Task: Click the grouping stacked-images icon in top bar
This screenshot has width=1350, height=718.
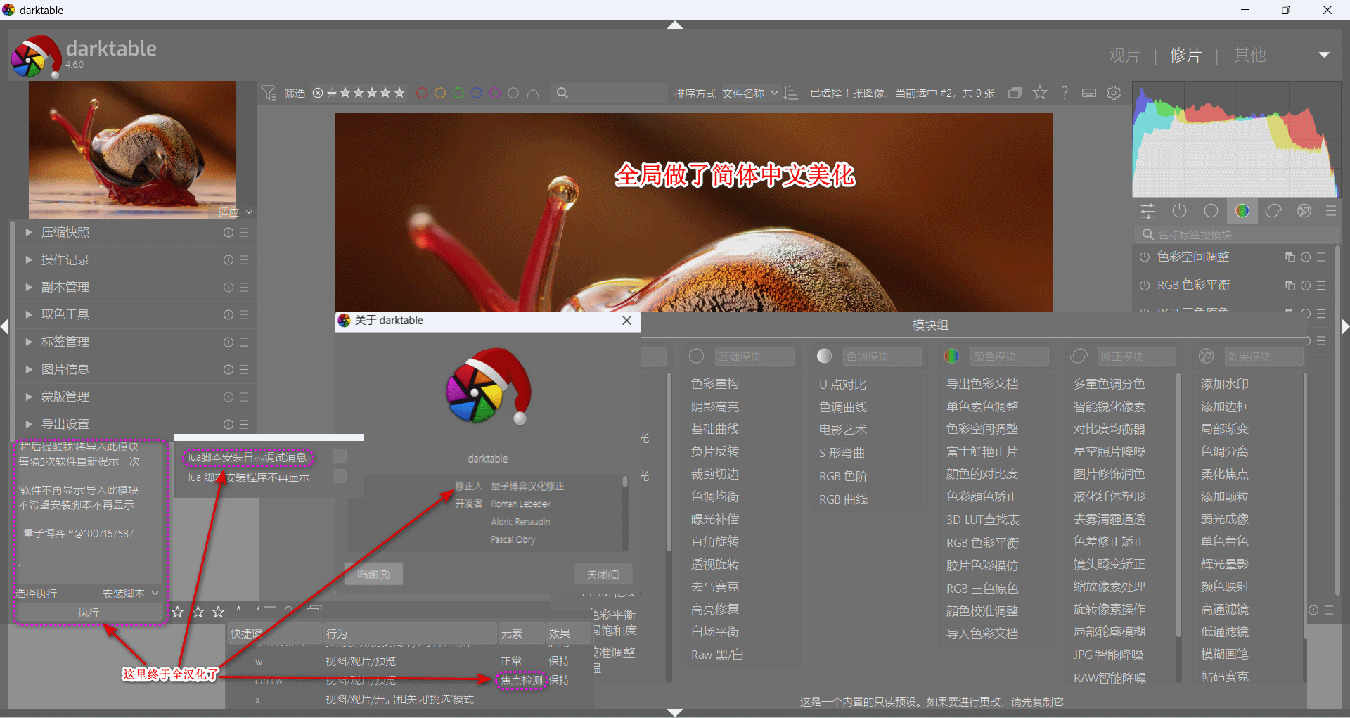Action: 1015,93
